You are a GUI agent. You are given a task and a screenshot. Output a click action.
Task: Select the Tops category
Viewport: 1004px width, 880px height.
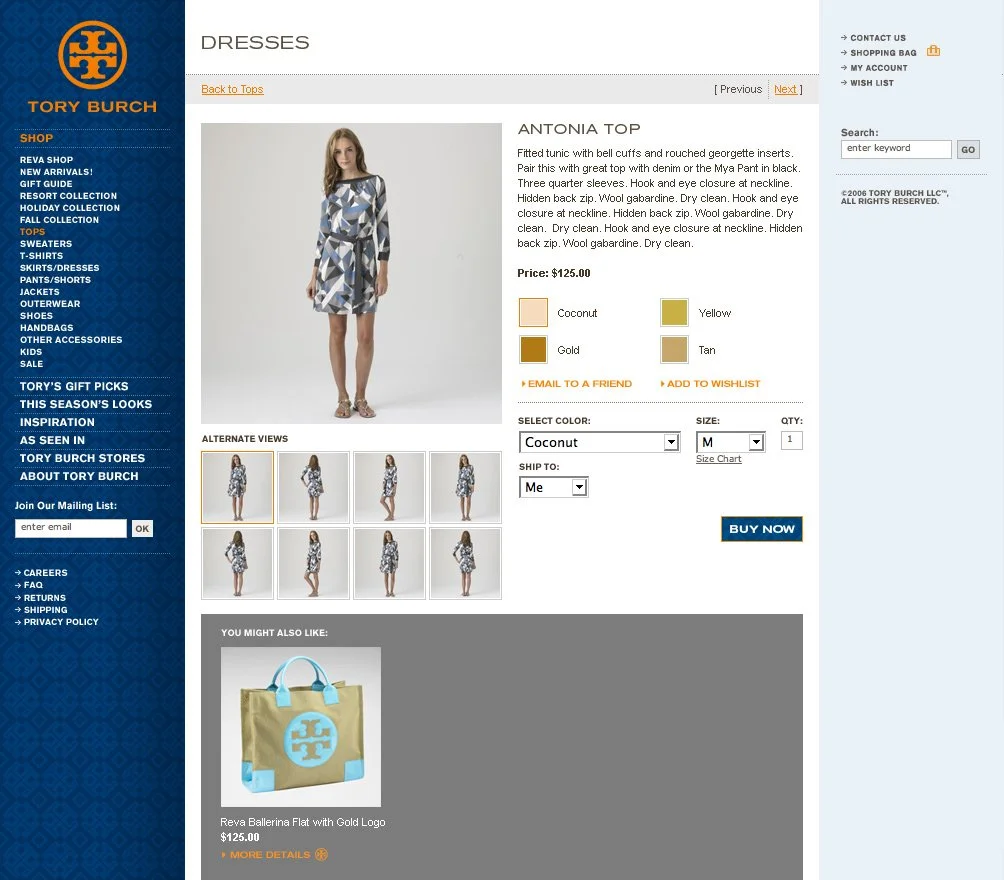32,232
